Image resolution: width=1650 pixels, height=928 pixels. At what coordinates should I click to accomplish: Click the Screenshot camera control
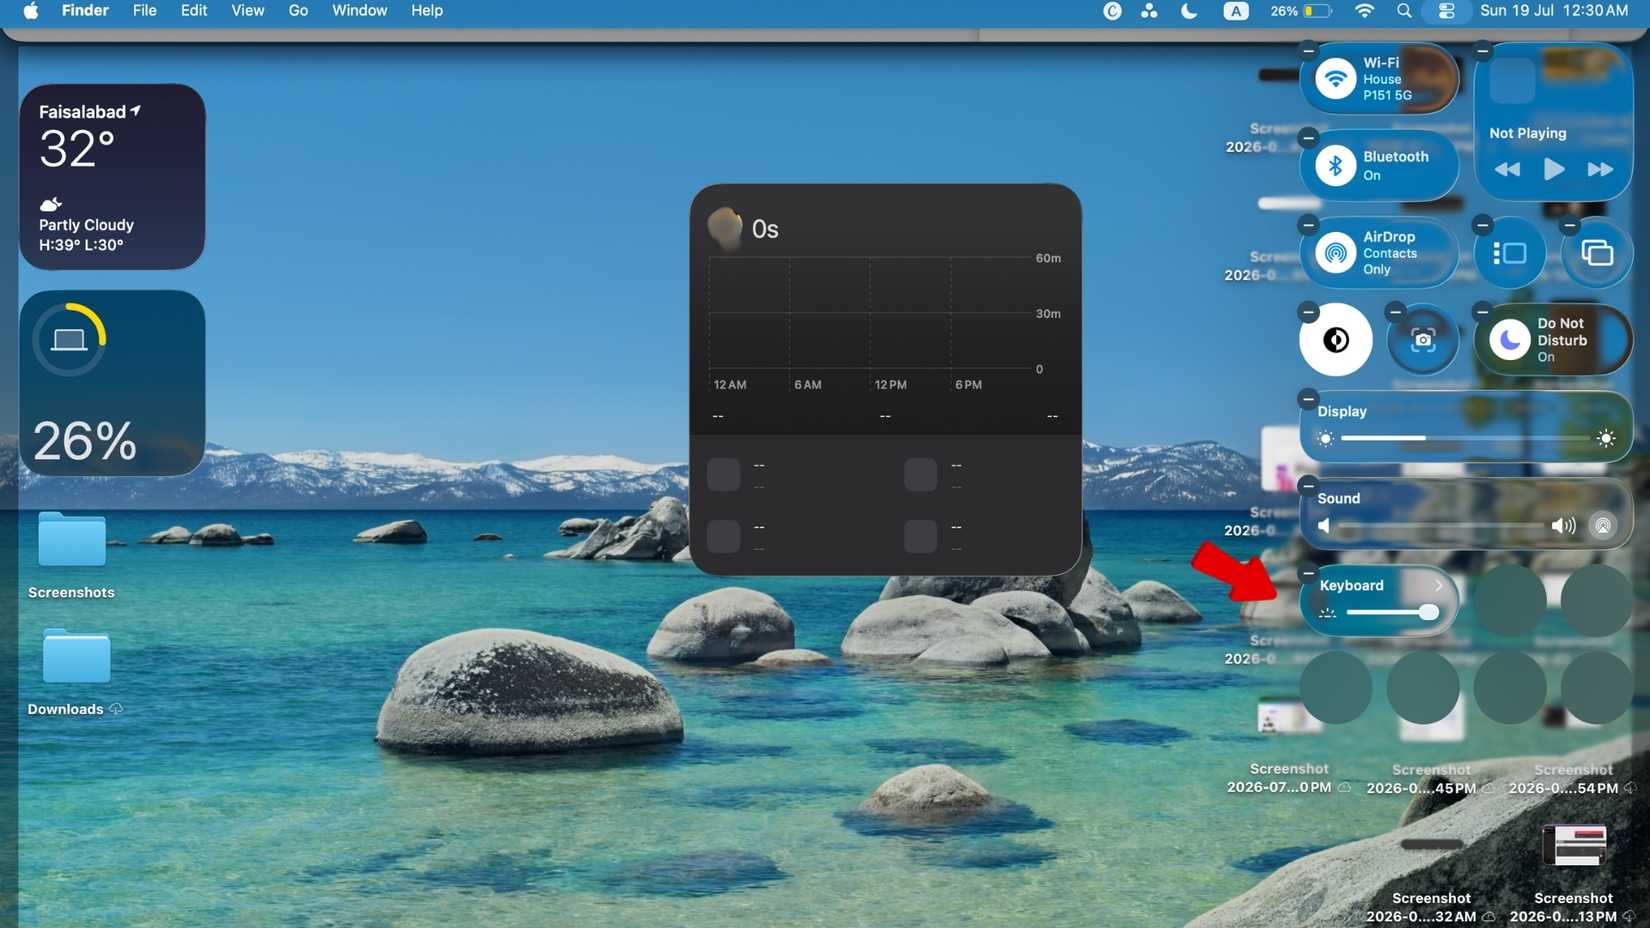[1423, 340]
